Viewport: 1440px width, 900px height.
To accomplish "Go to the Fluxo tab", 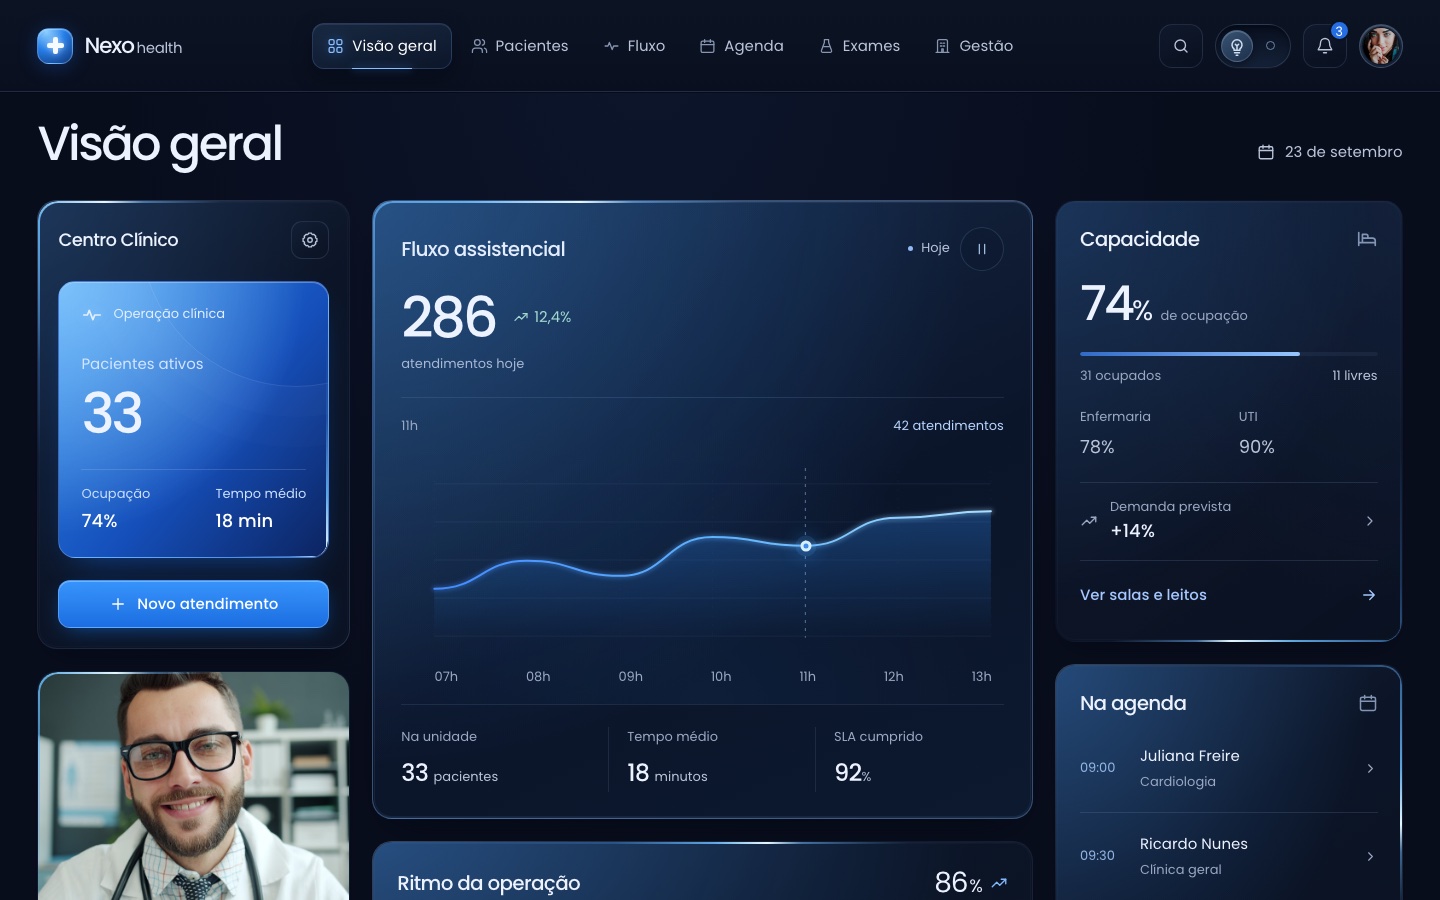I will coord(635,46).
